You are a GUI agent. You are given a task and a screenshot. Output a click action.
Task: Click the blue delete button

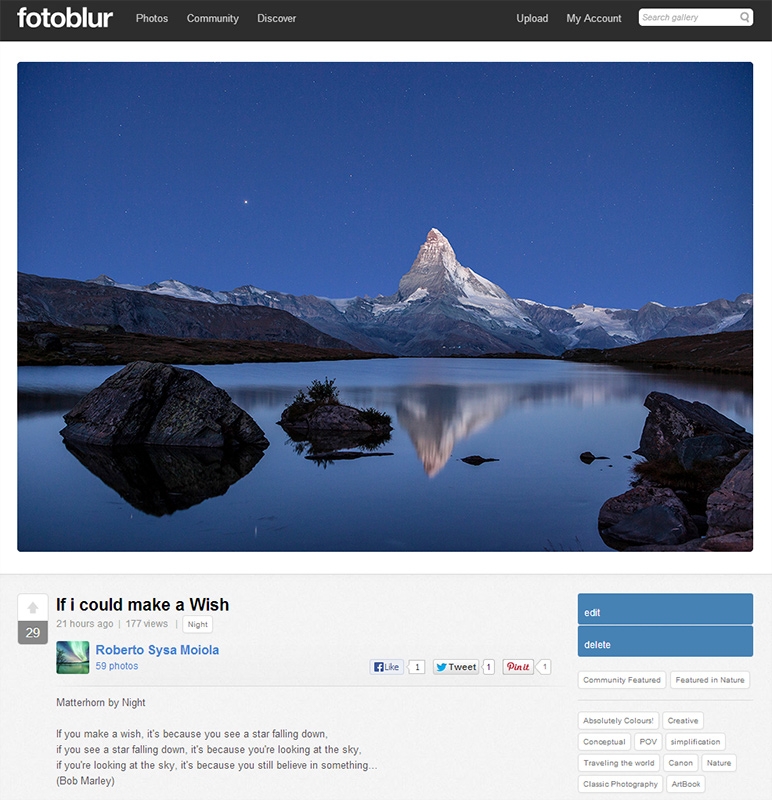[x=665, y=641]
